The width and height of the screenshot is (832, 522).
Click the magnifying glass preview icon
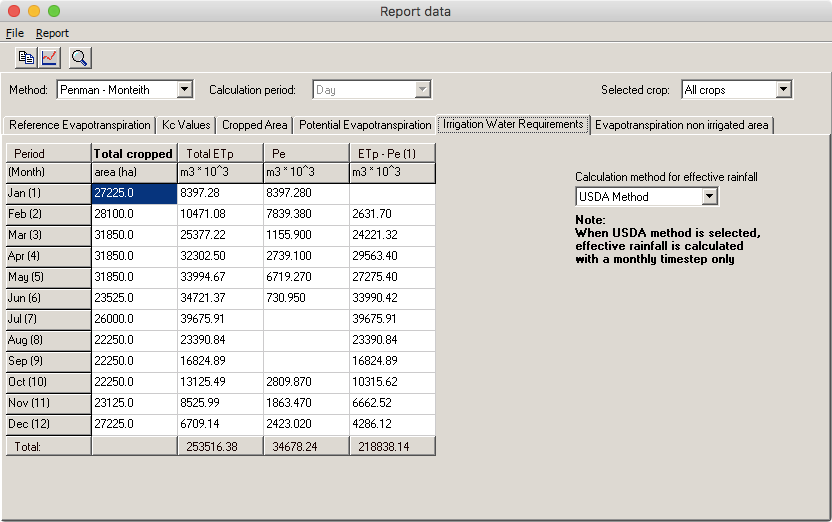tap(80, 57)
